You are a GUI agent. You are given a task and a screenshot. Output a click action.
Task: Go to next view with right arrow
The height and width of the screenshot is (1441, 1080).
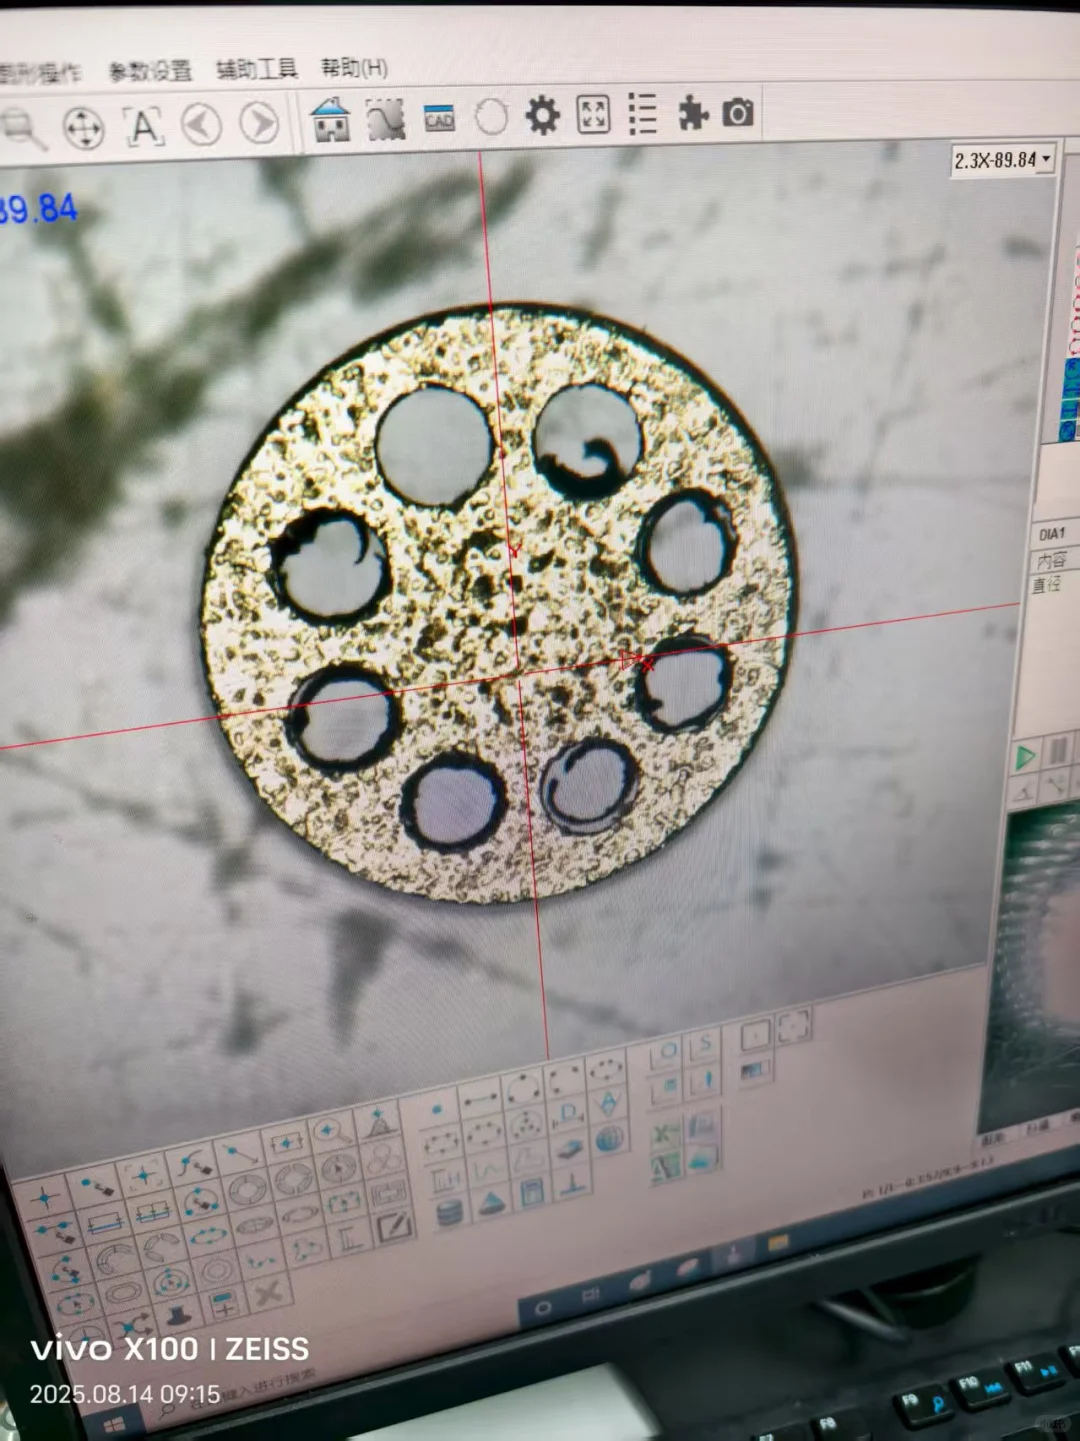[x=260, y=123]
